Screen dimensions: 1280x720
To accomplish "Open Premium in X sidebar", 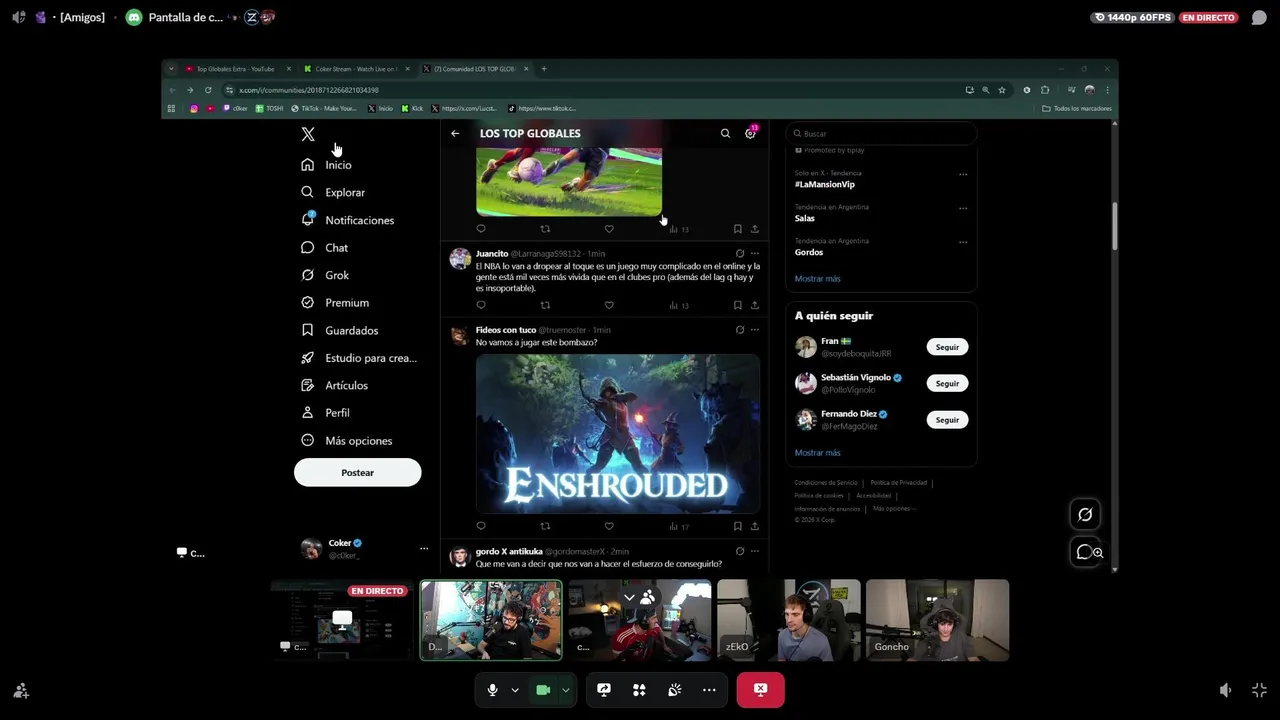I will [x=334, y=303].
